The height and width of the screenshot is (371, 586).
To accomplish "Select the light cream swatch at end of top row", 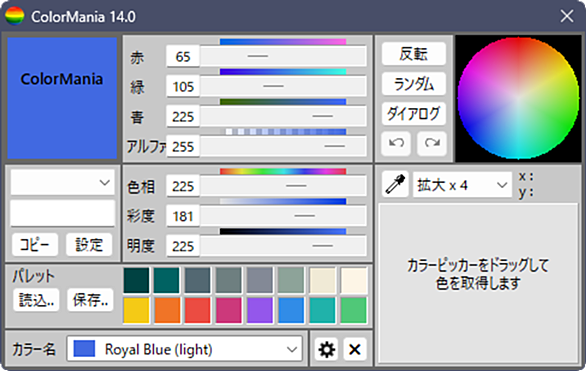I will tap(353, 280).
